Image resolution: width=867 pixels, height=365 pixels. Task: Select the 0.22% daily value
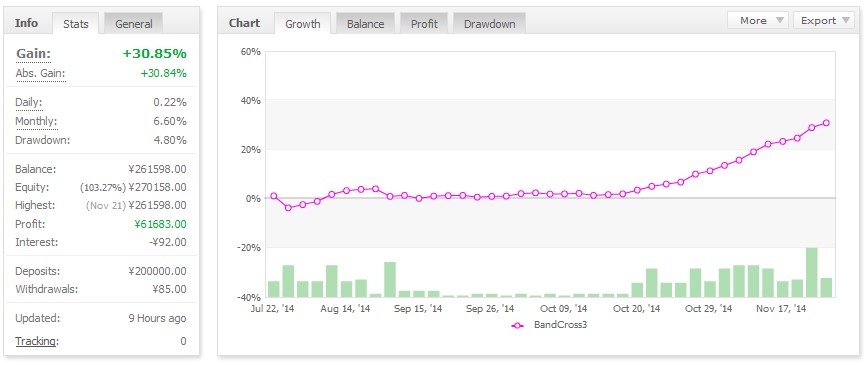tap(170, 102)
